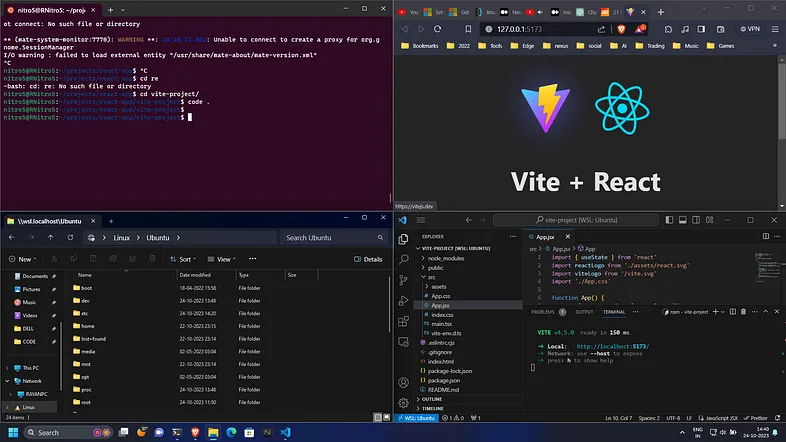Click Brave Rewards triangle icon
Viewport: 786px width, 442px height.
[640, 29]
